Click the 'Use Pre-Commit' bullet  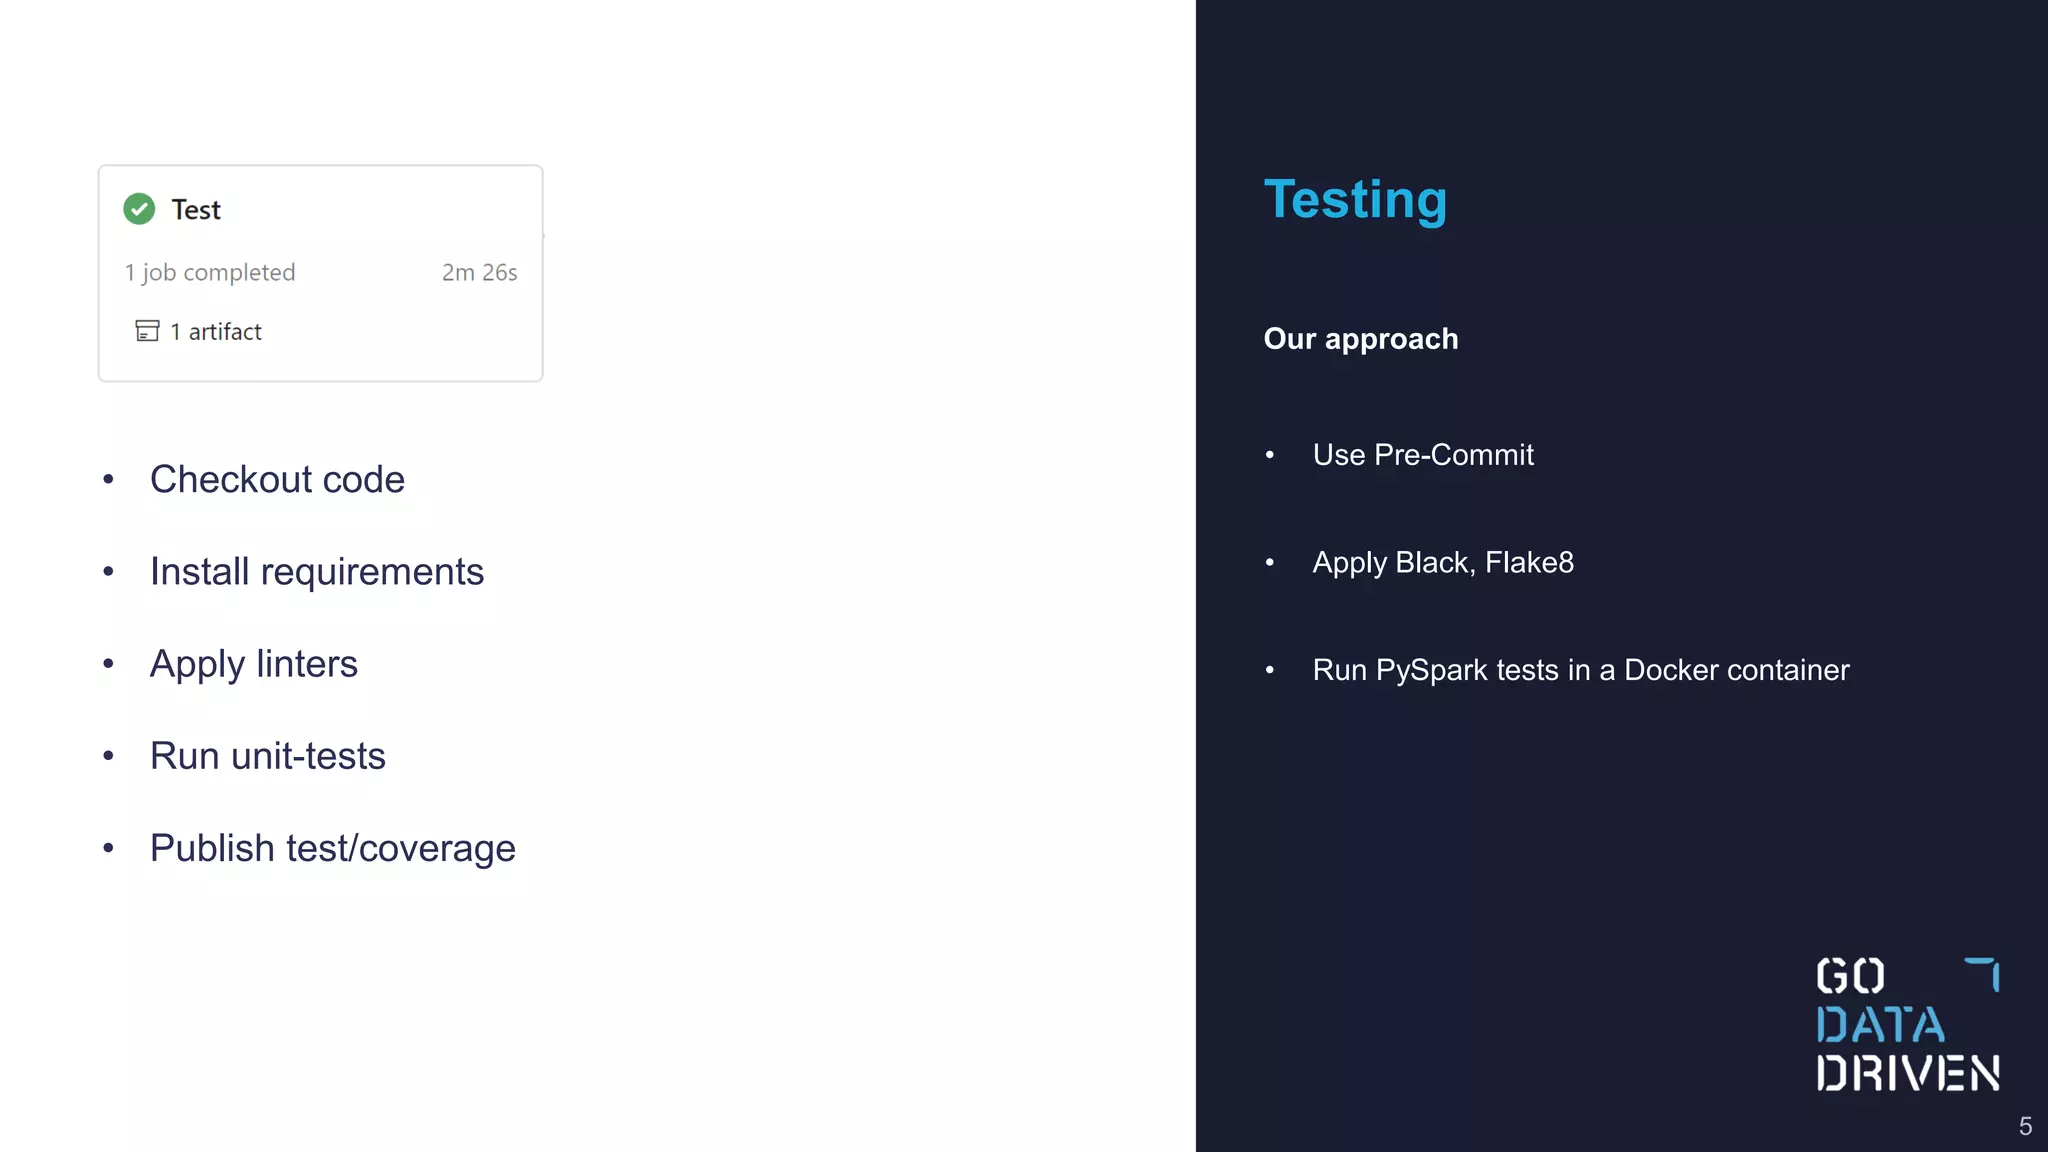coord(1423,455)
